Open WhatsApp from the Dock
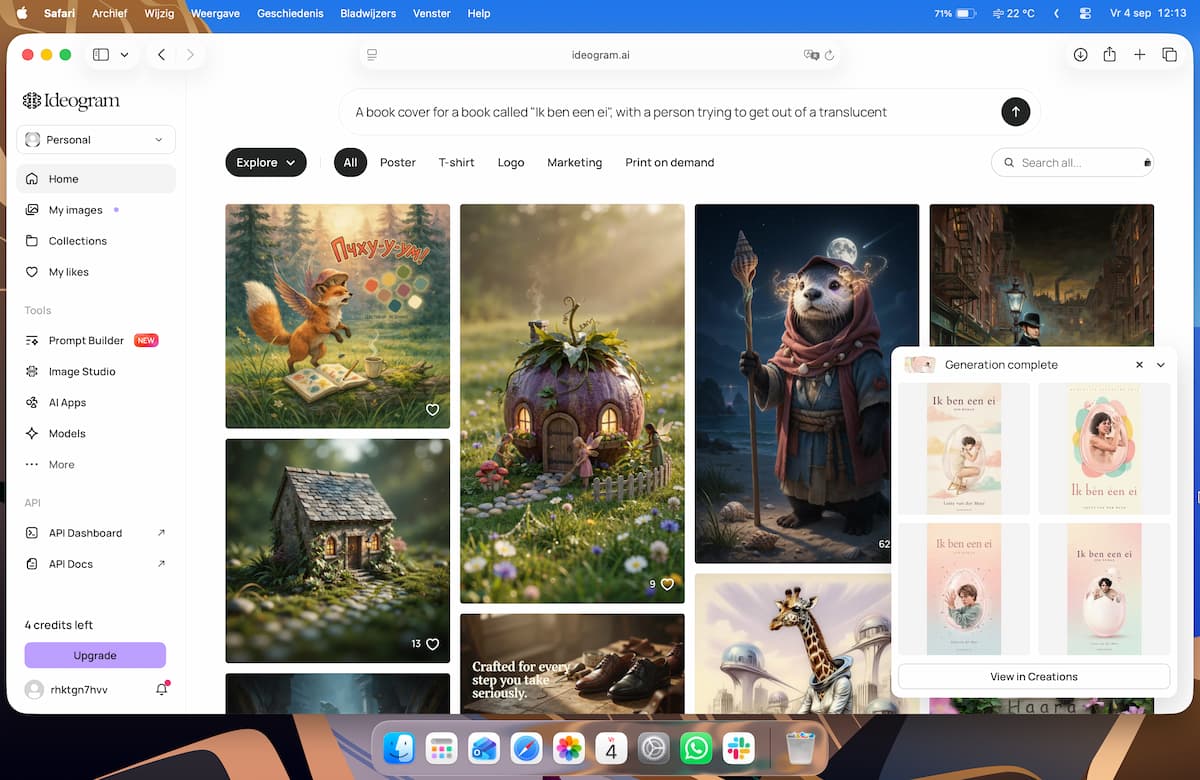 point(695,748)
